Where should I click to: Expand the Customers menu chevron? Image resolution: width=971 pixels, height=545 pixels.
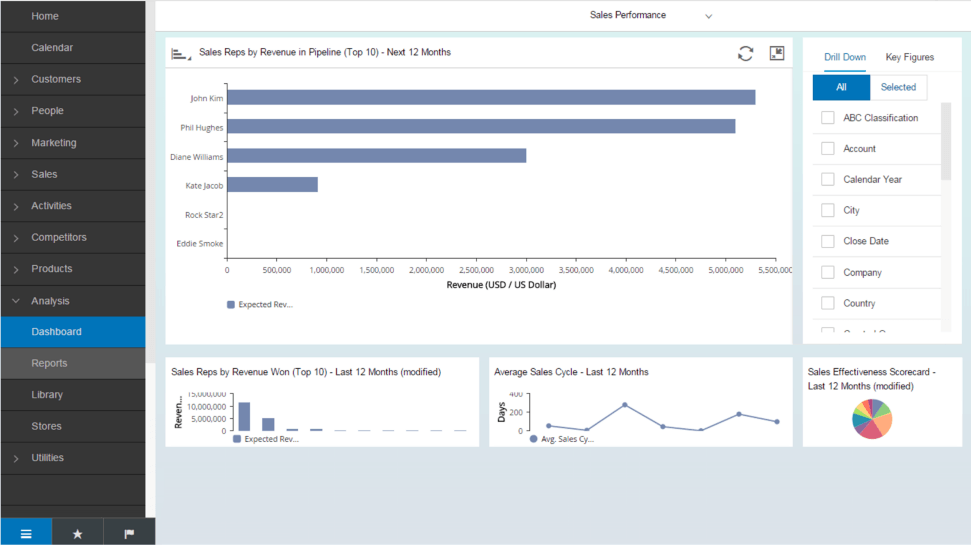[x=16, y=80]
